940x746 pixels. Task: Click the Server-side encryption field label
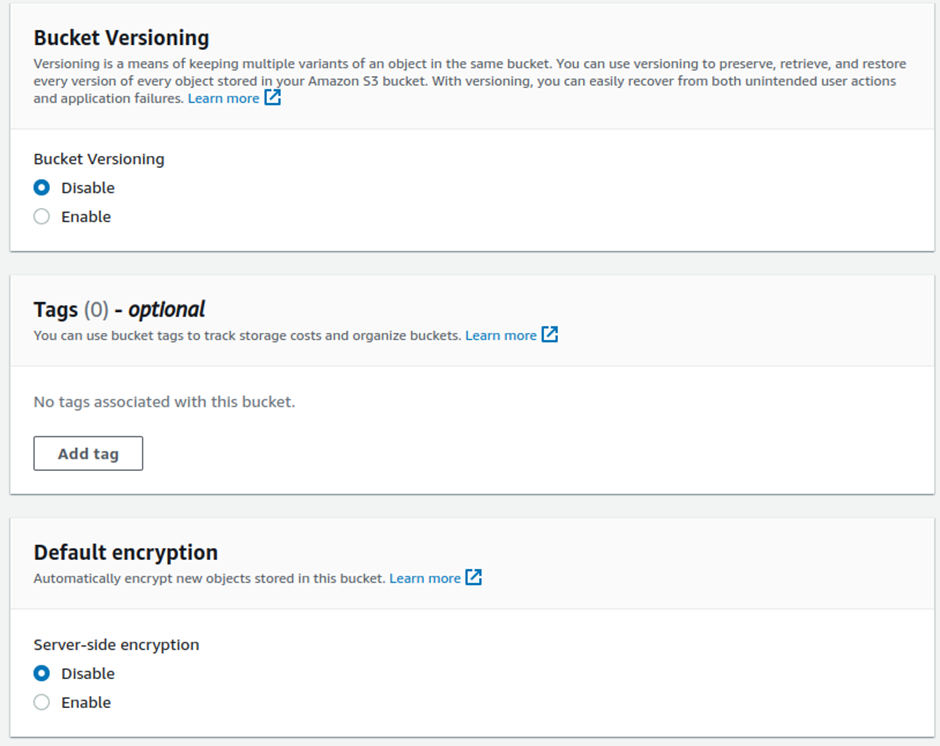116,645
